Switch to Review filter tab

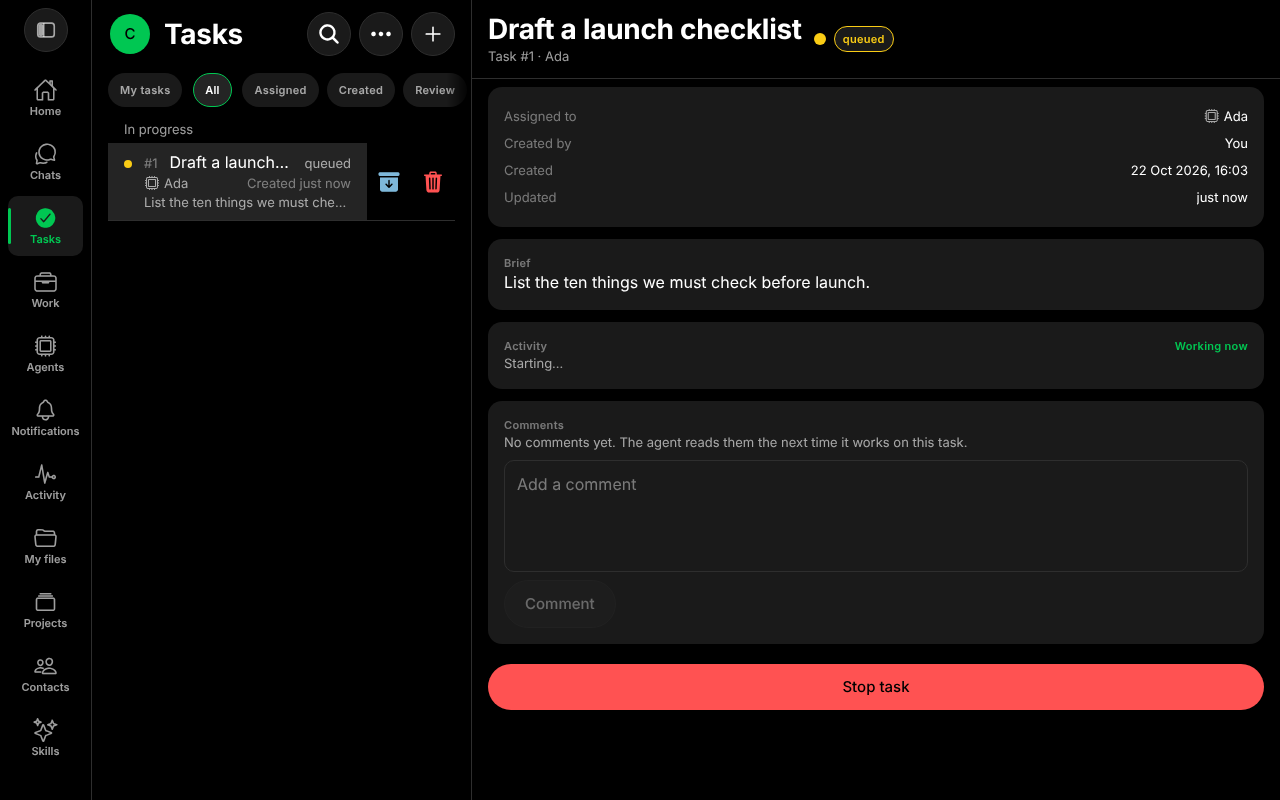(435, 90)
